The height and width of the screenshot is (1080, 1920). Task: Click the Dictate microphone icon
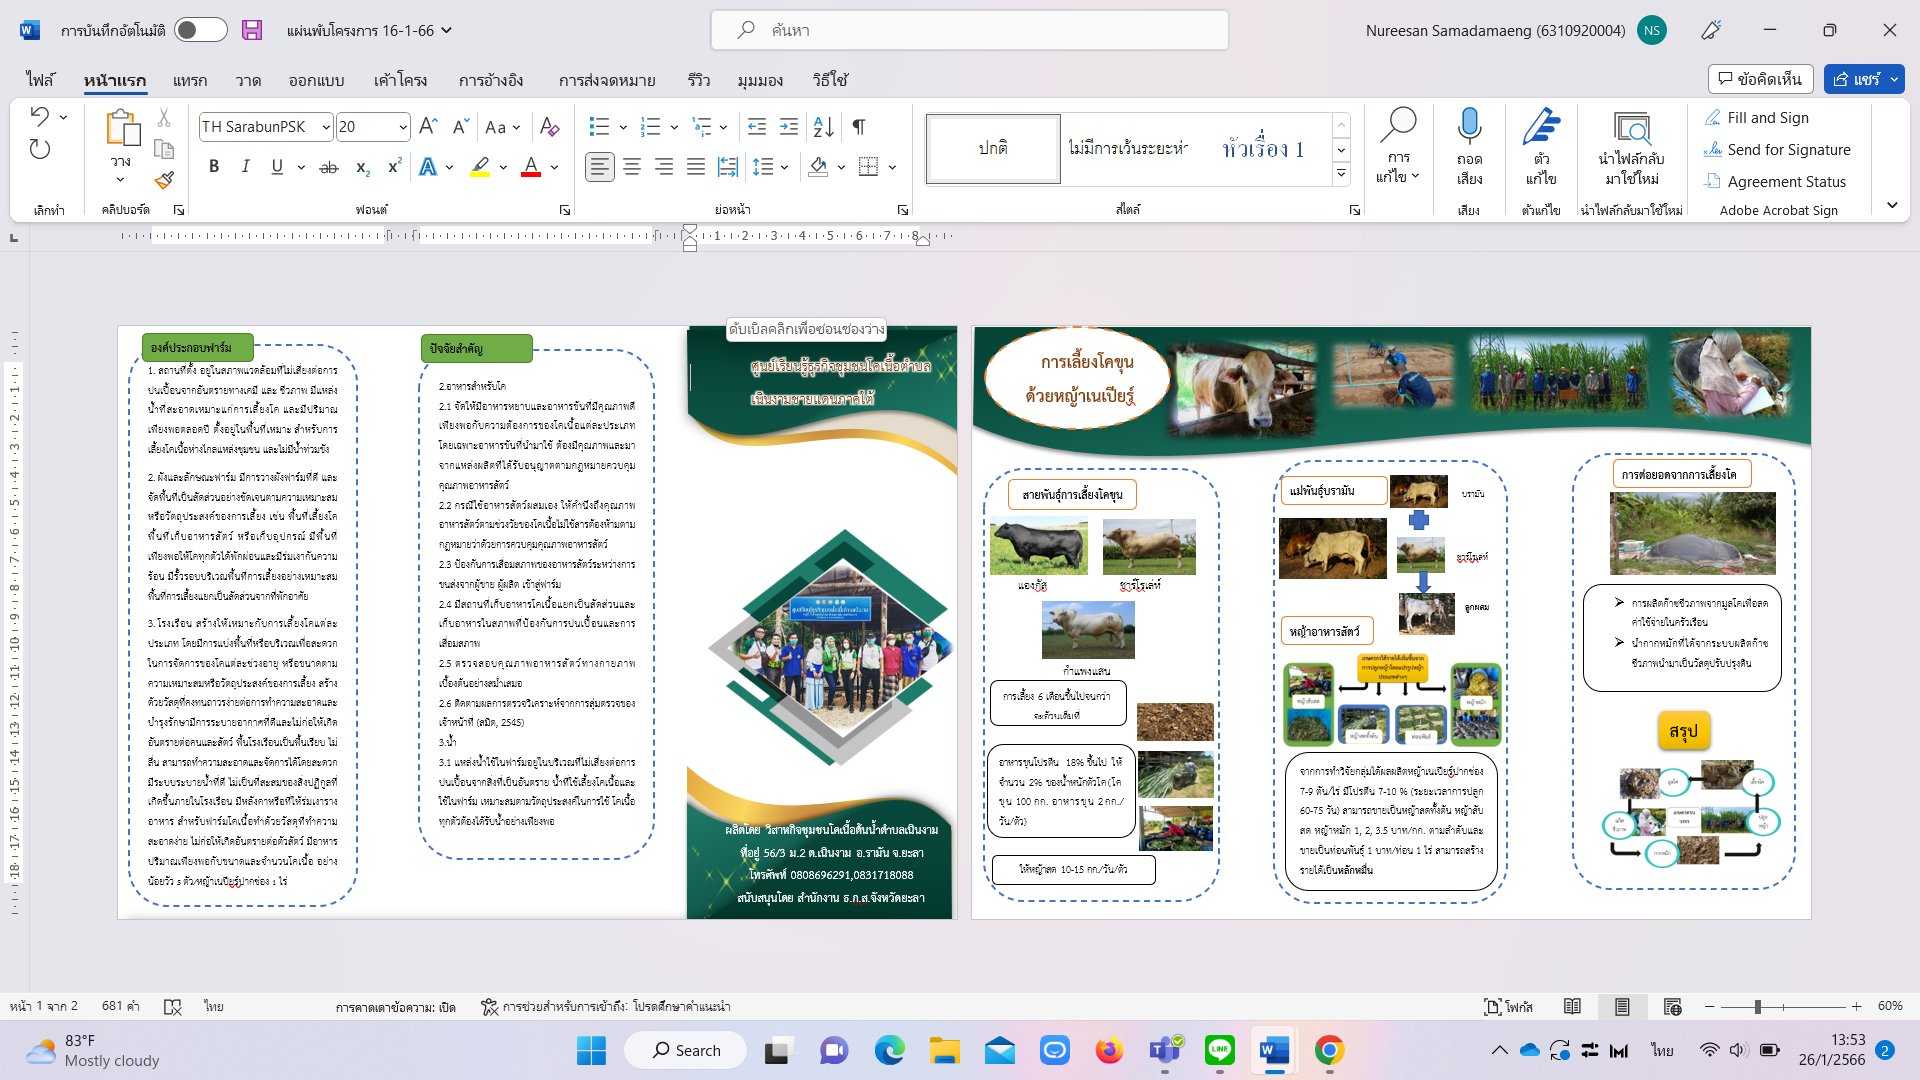[1469, 128]
